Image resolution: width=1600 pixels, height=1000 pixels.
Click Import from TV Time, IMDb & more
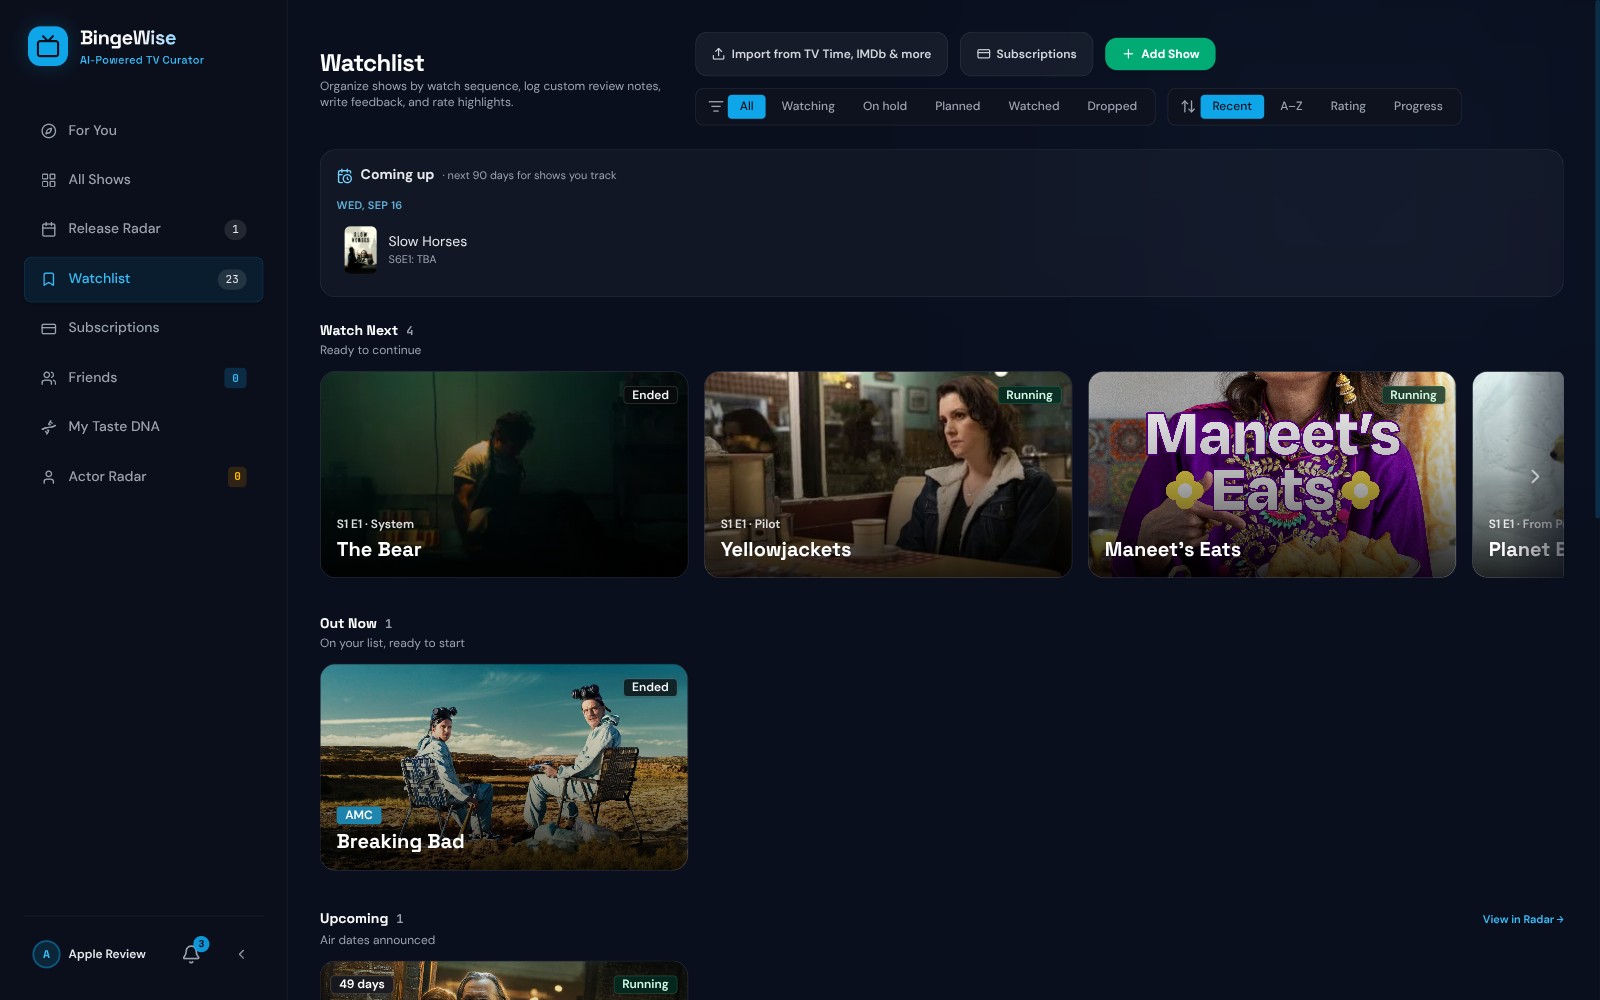click(x=821, y=54)
